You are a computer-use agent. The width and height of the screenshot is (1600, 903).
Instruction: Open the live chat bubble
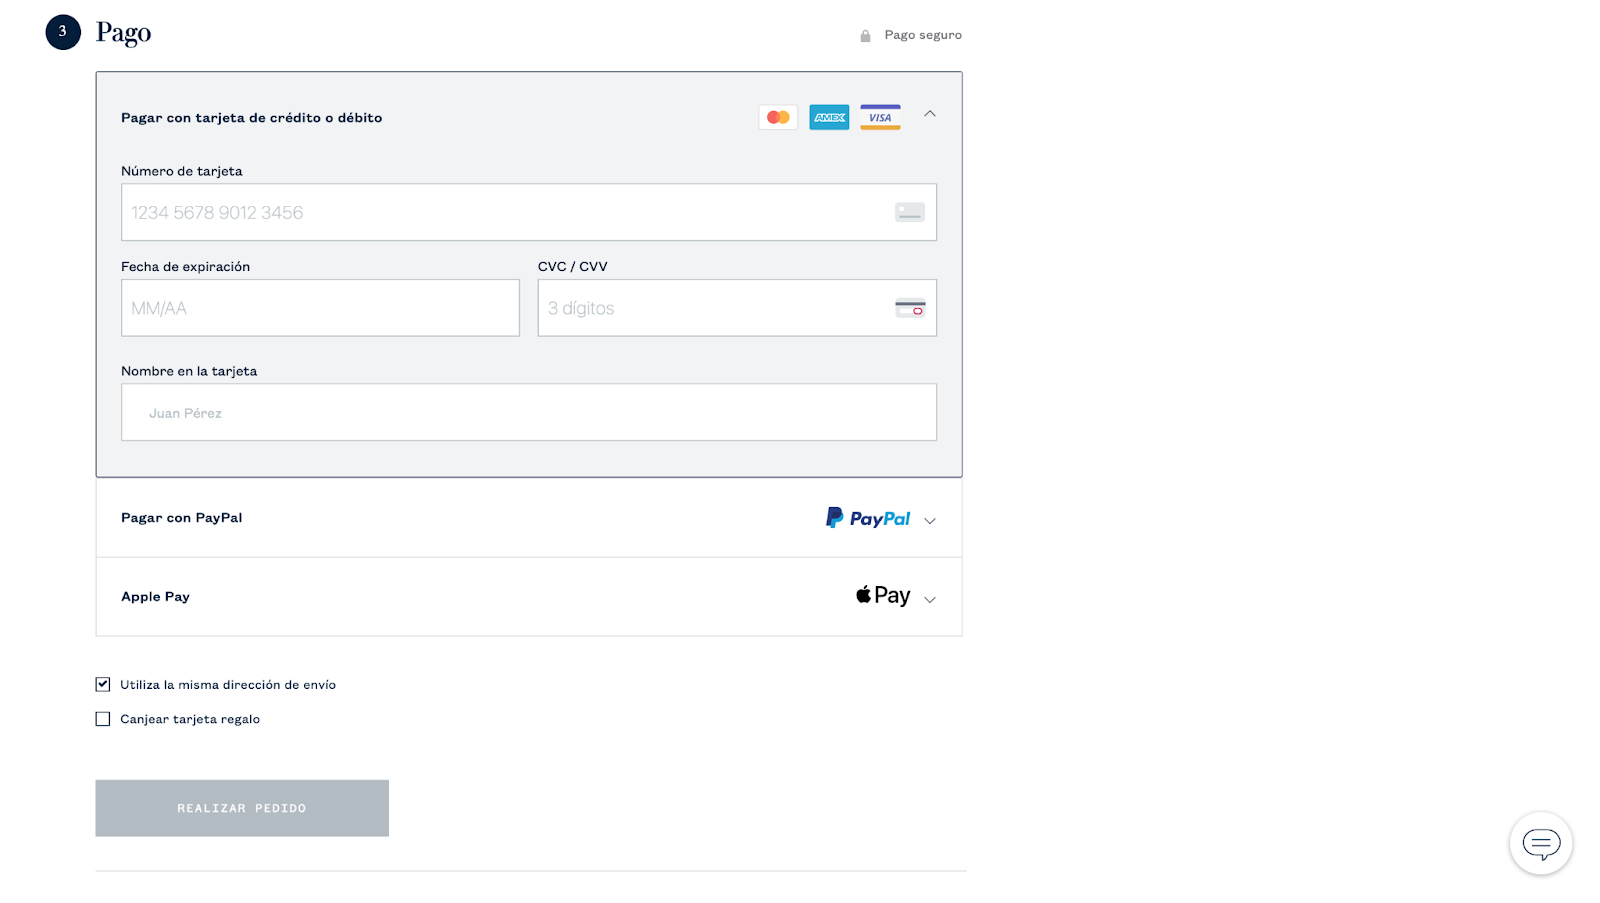[1541, 844]
